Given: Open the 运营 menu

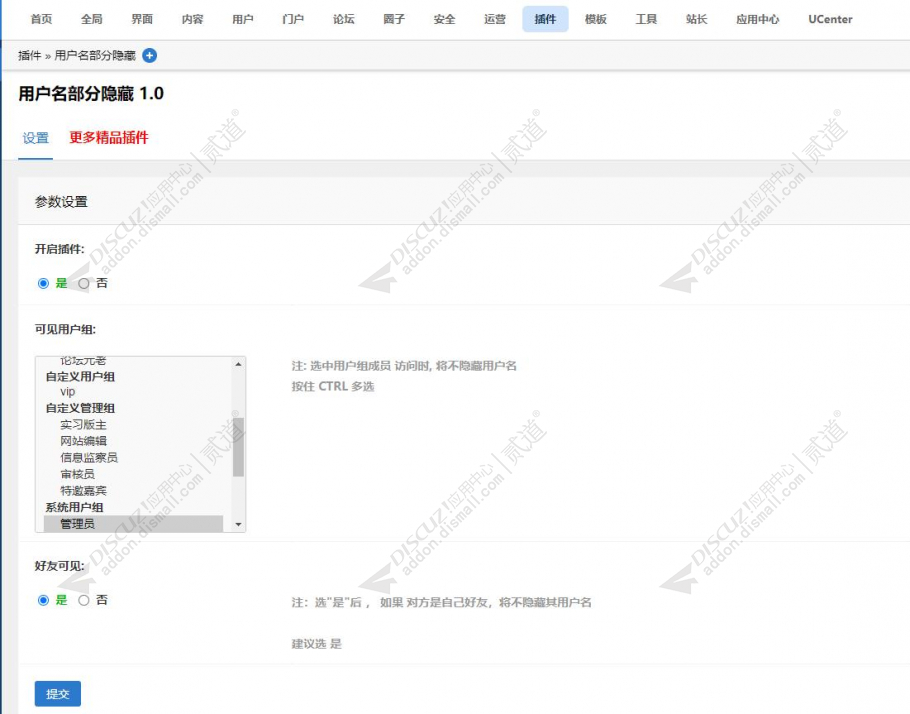Looking at the screenshot, I should (495, 19).
